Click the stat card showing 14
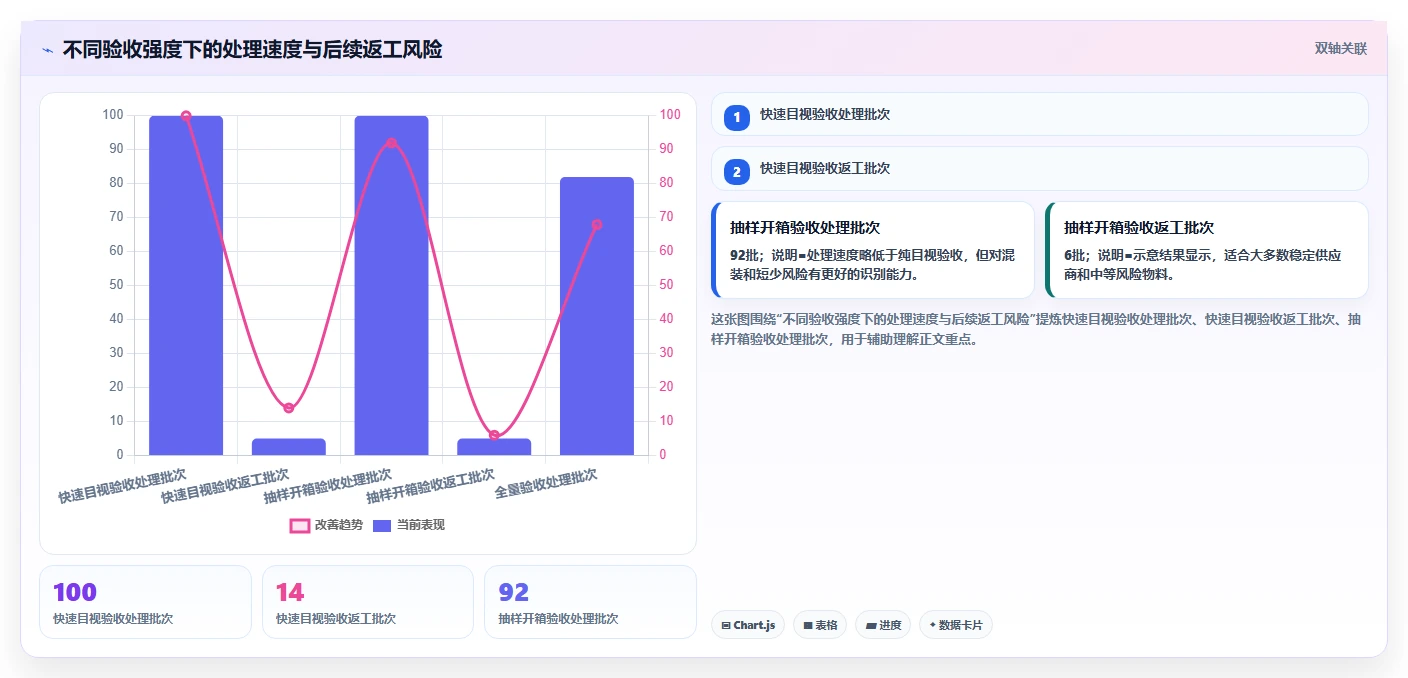Image resolution: width=1408 pixels, height=678 pixels. pyautogui.click(x=368, y=602)
